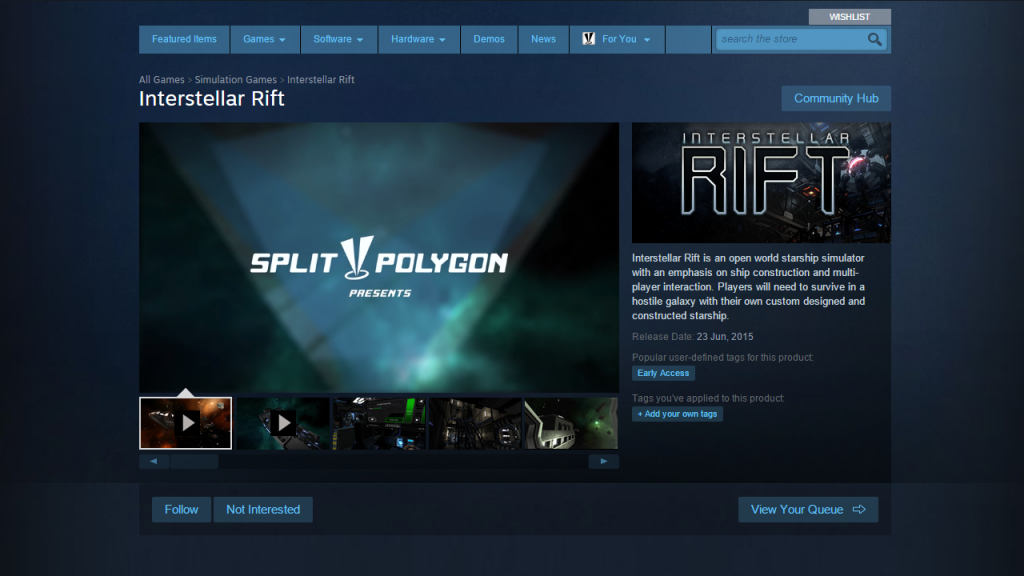Image resolution: width=1024 pixels, height=576 pixels.
Task: Click the All Games breadcrumb link
Action: pos(161,80)
